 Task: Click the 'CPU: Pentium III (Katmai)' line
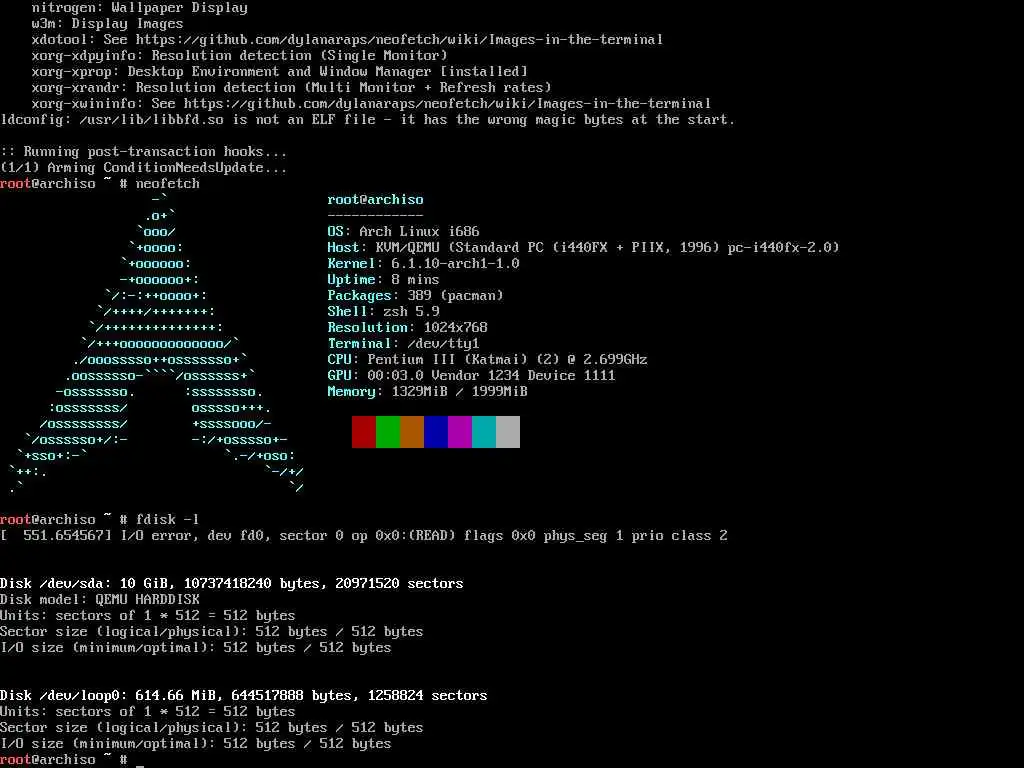[487, 360]
